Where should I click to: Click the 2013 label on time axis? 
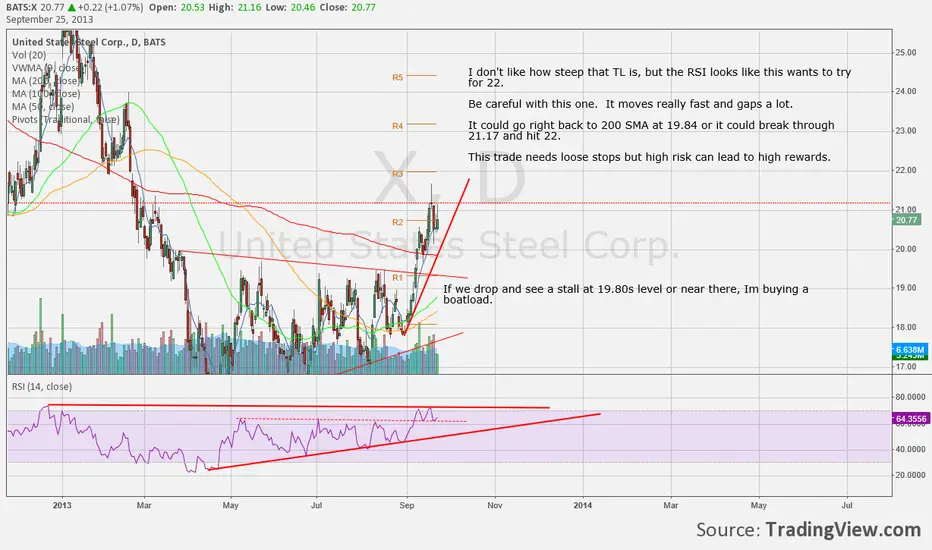click(x=62, y=505)
